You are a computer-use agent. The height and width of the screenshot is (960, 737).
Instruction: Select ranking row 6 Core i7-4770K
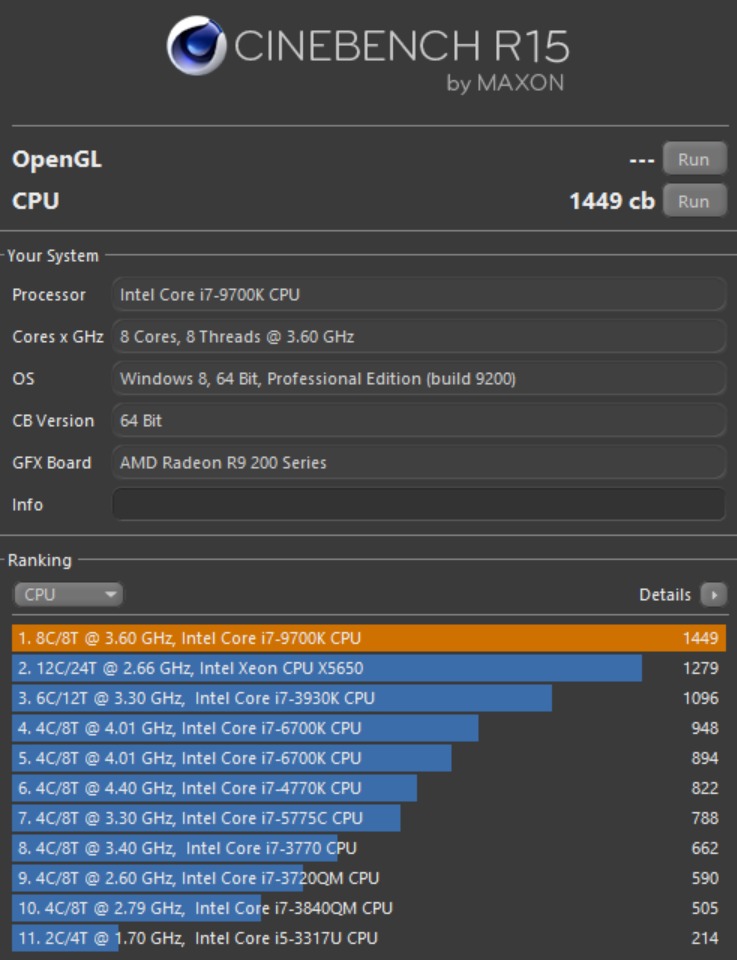click(368, 788)
